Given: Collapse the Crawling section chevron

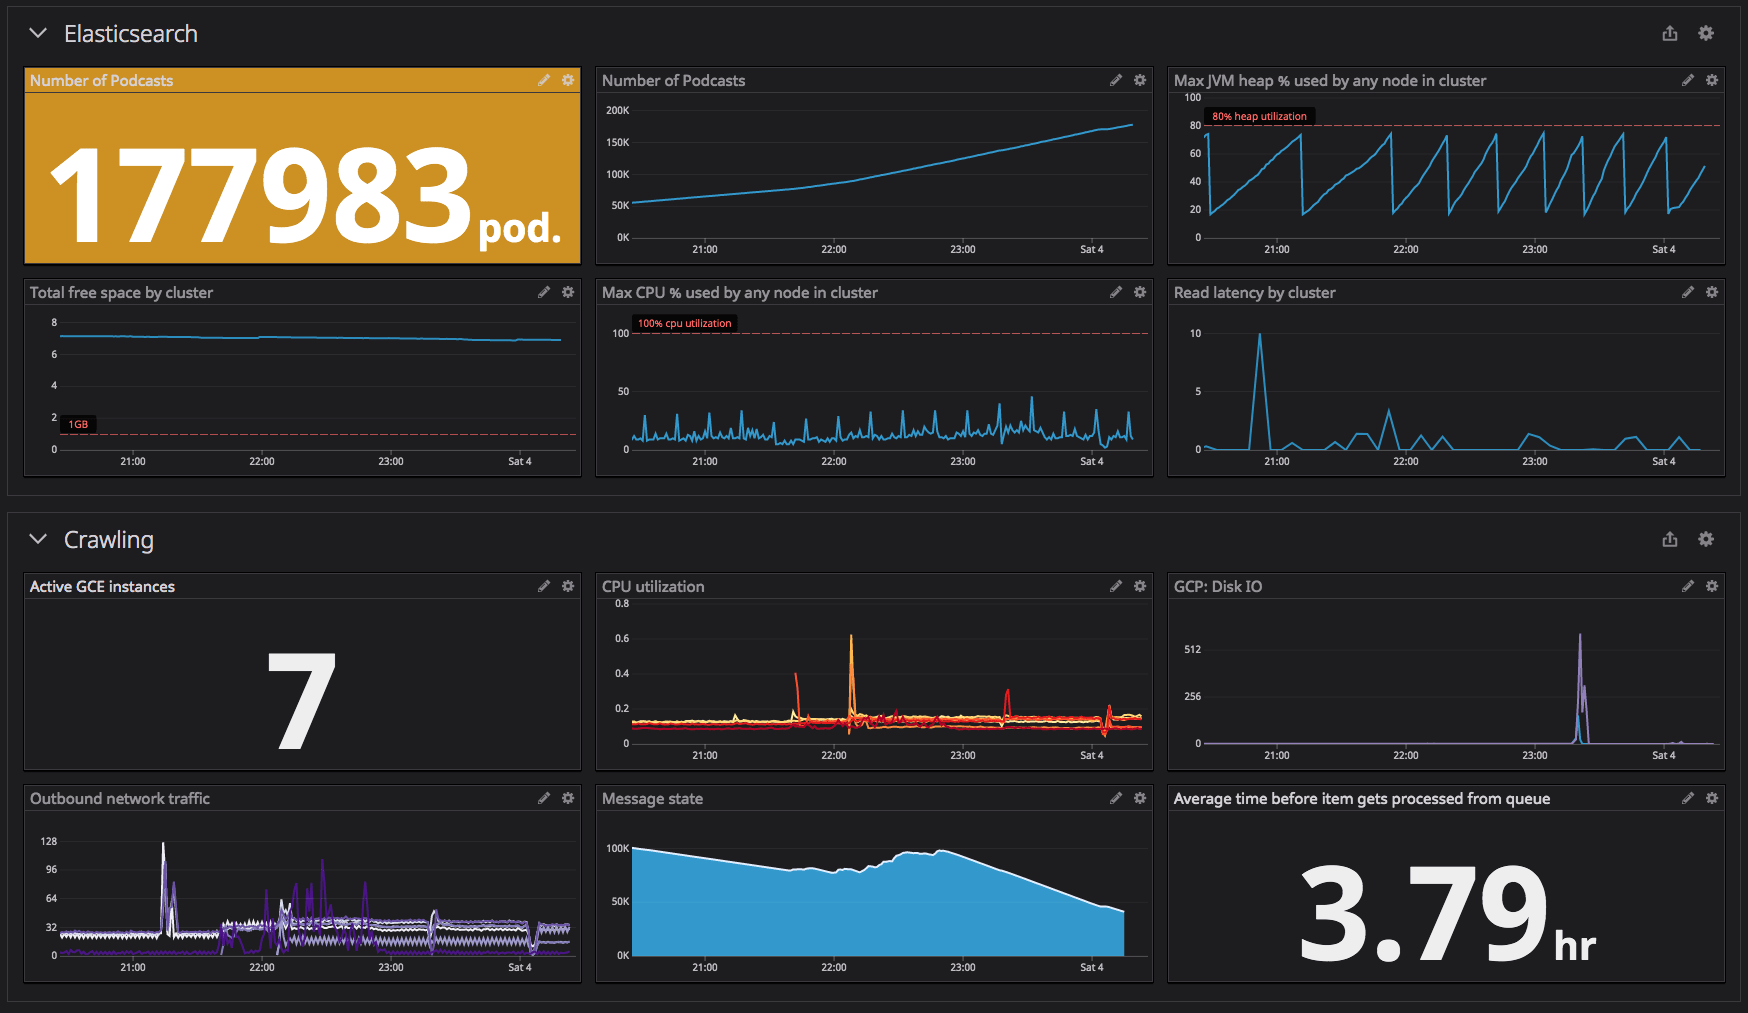Looking at the screenshot, I should point(38,539).
